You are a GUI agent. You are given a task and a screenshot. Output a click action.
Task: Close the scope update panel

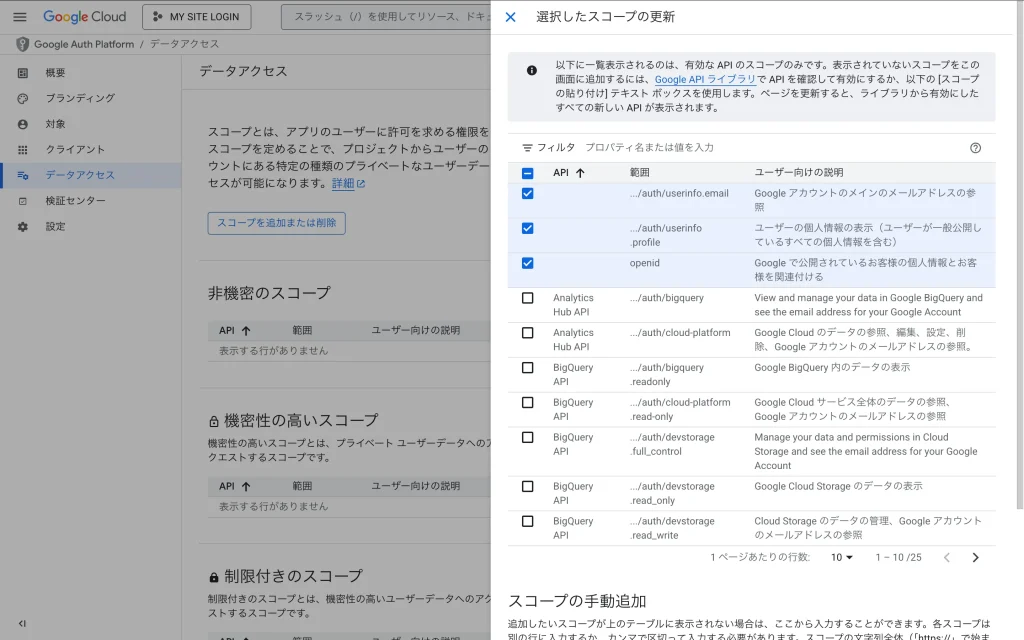click(511, 17)
